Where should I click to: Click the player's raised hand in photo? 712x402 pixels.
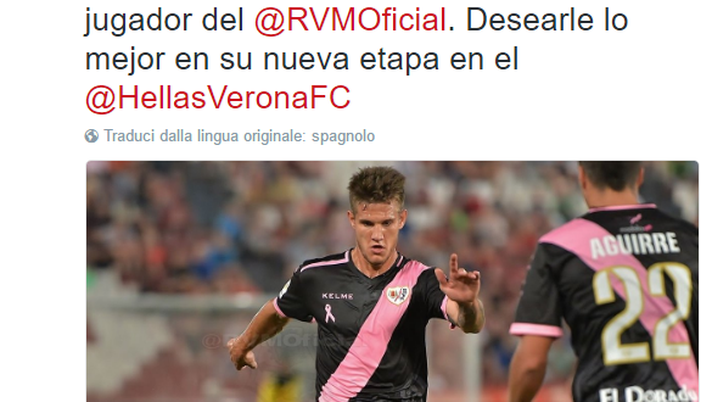click(458, 279)
